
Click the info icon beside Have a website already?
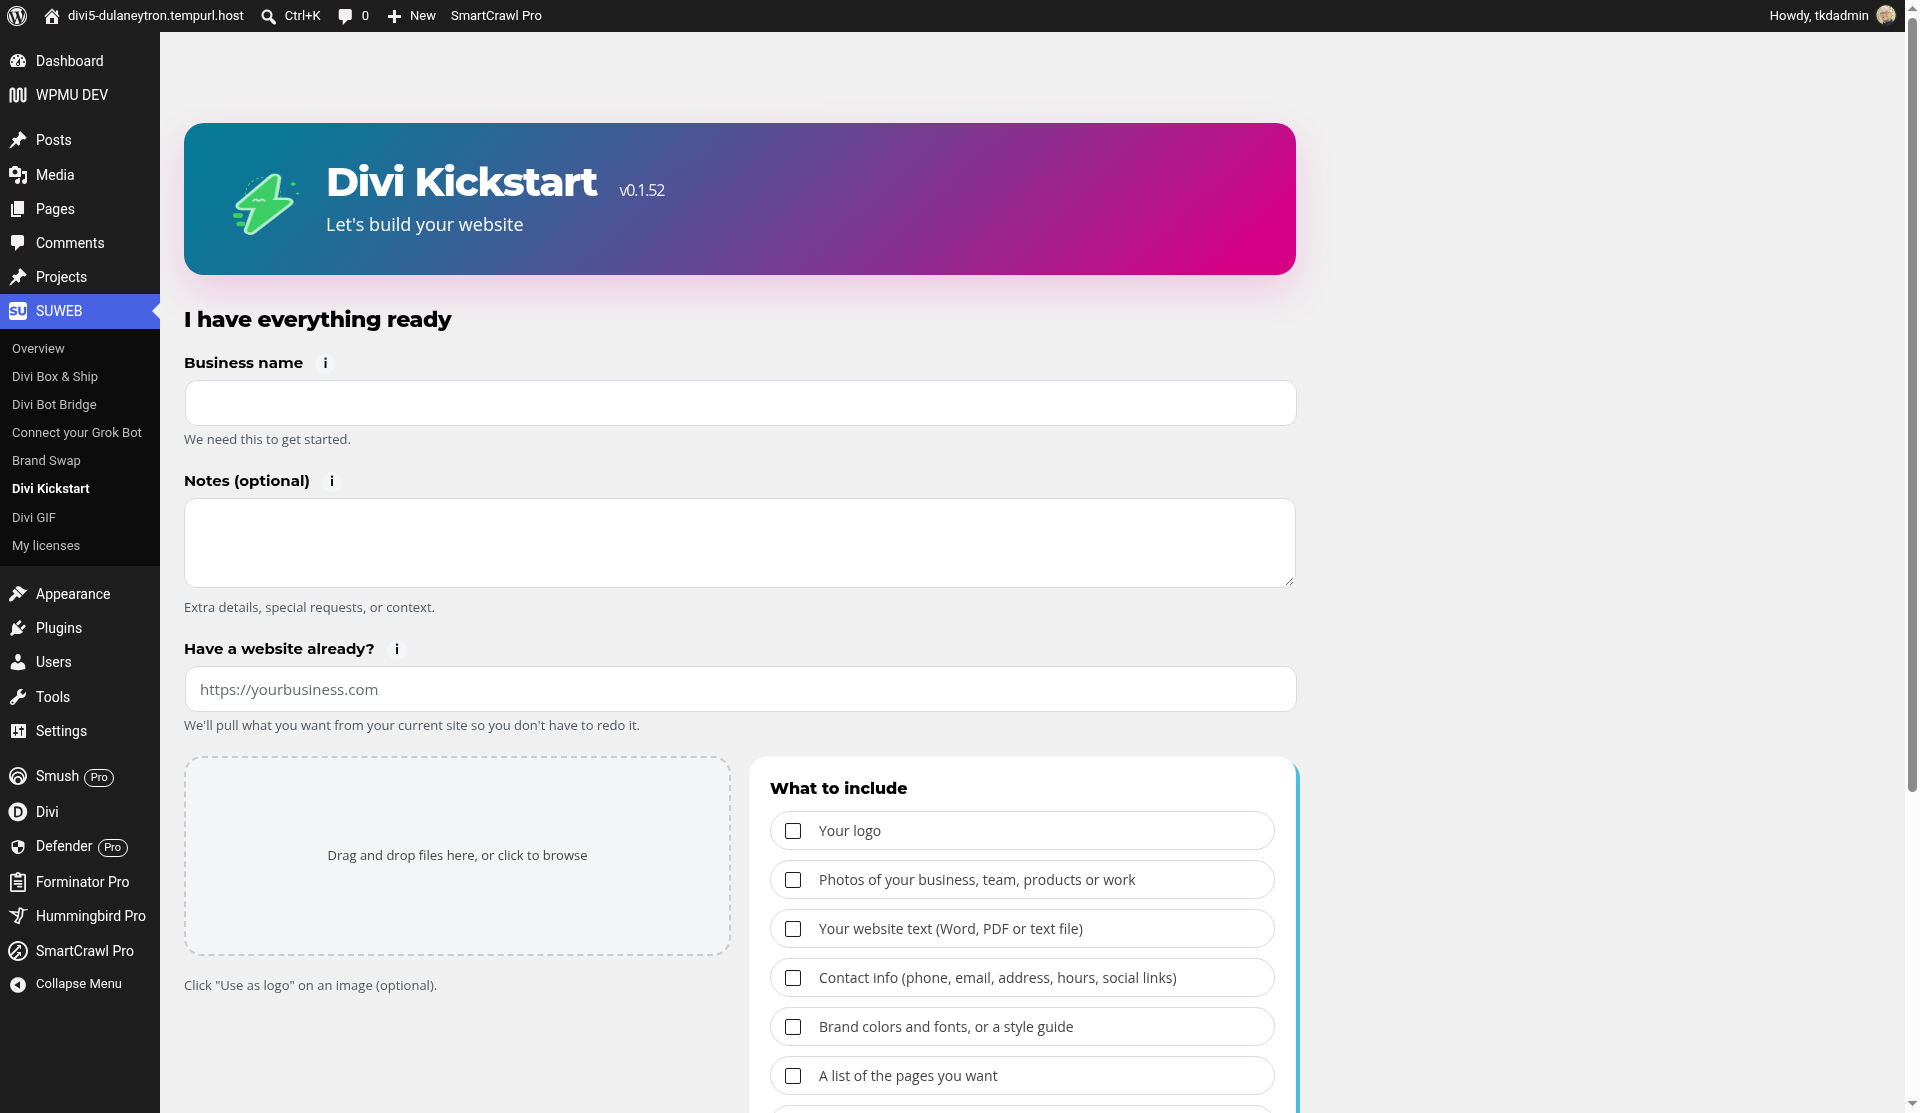[x=397, y=649]
